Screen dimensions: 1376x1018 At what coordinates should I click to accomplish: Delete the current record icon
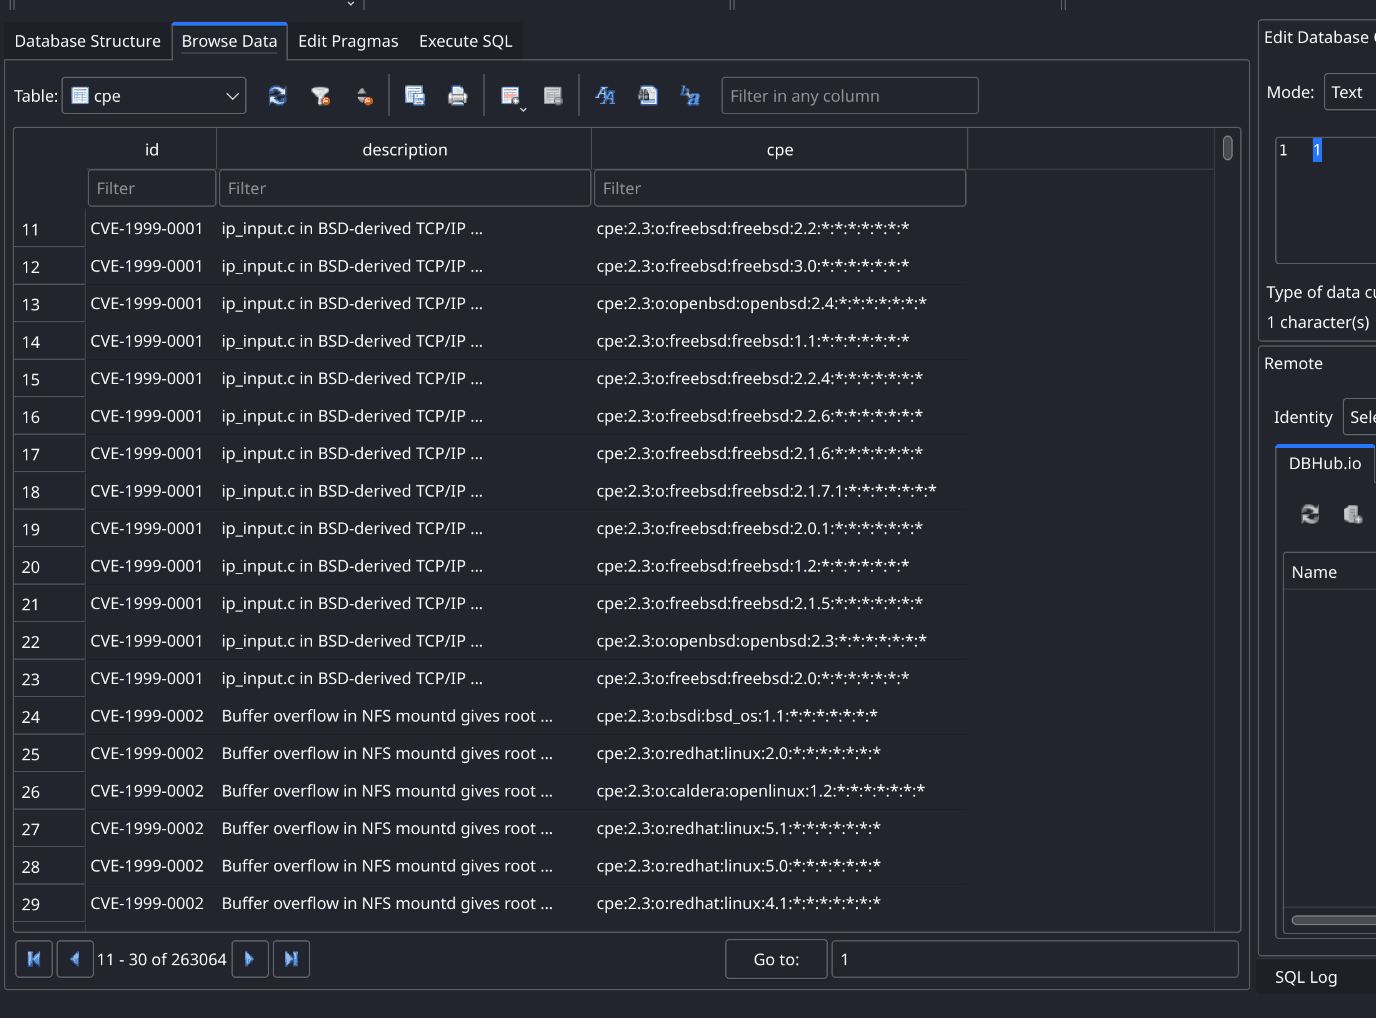tap(553, 96)
